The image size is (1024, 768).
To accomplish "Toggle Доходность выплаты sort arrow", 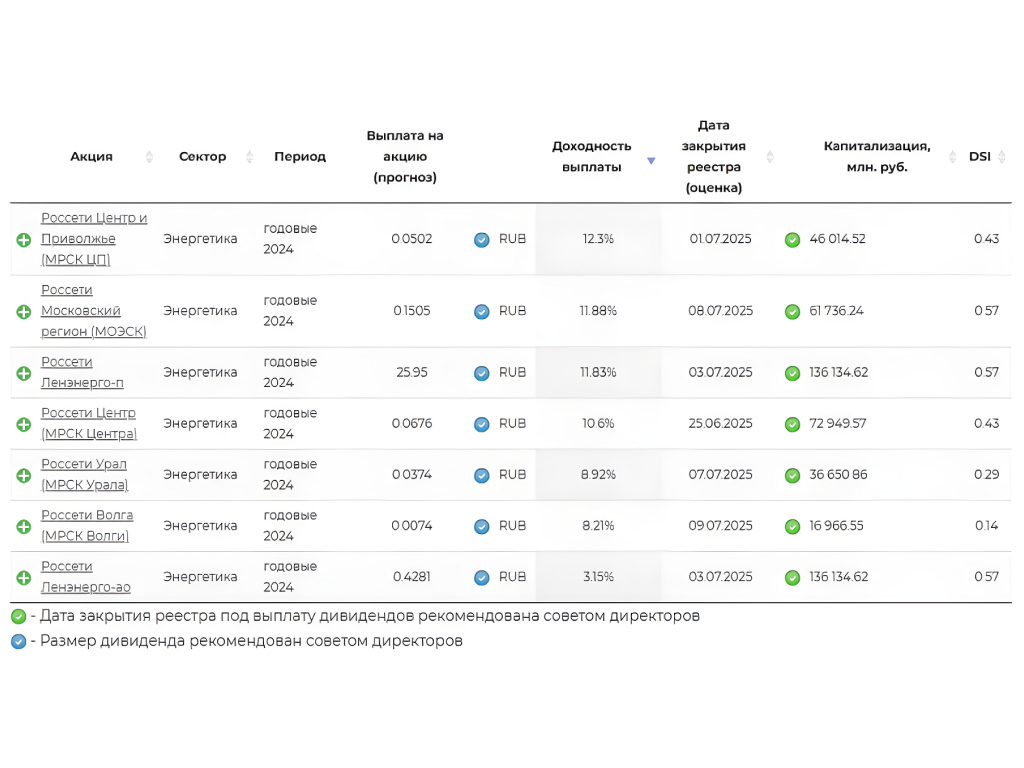I will tap(651, 160).
